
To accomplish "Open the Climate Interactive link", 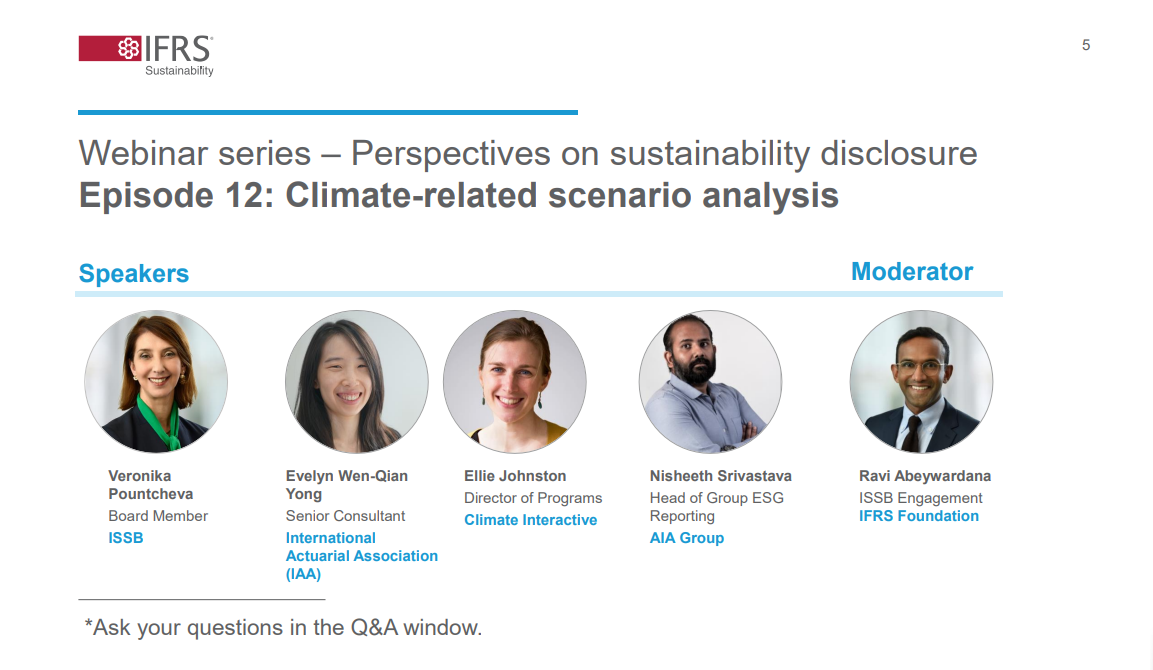I will pos(530,520).
